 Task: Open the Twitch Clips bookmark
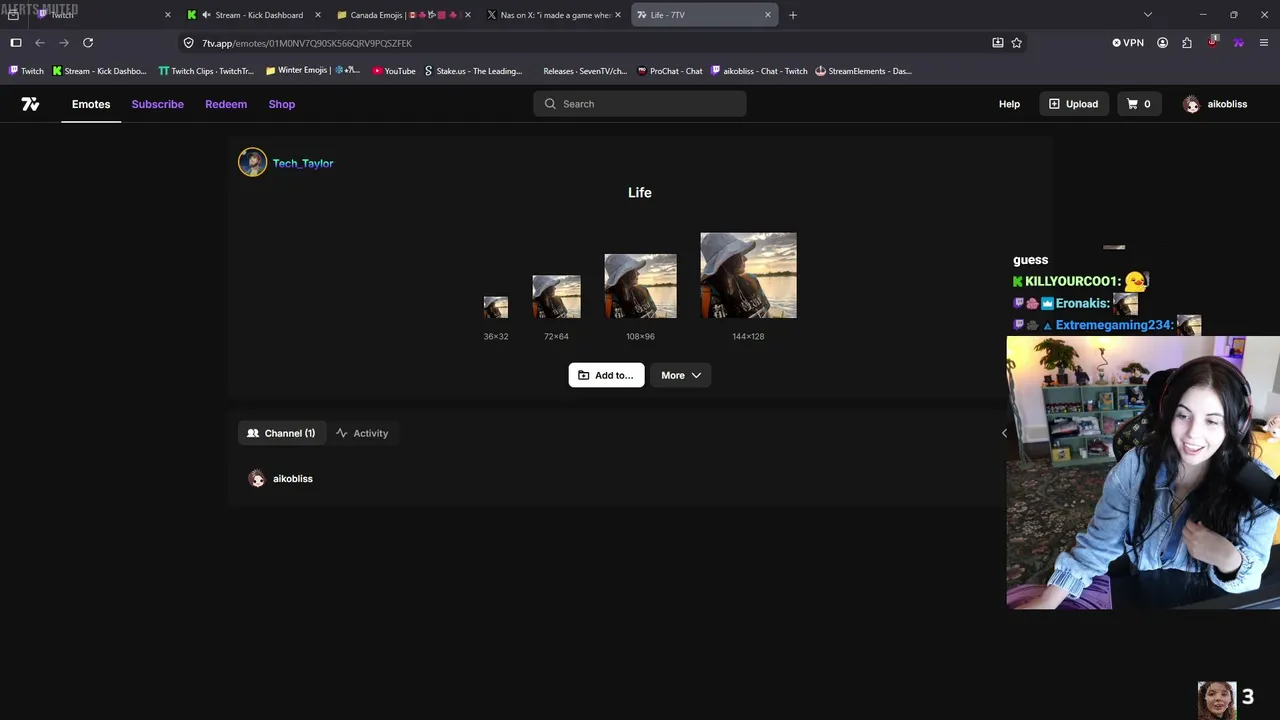click(x=206, y=71)
